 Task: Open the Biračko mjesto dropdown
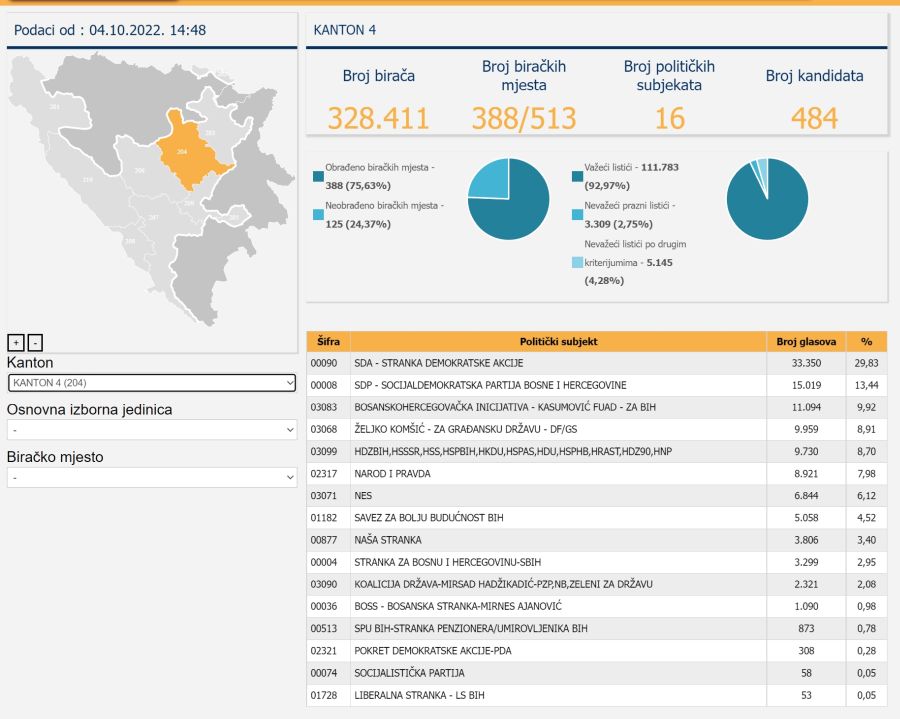[x=152, y=477]
